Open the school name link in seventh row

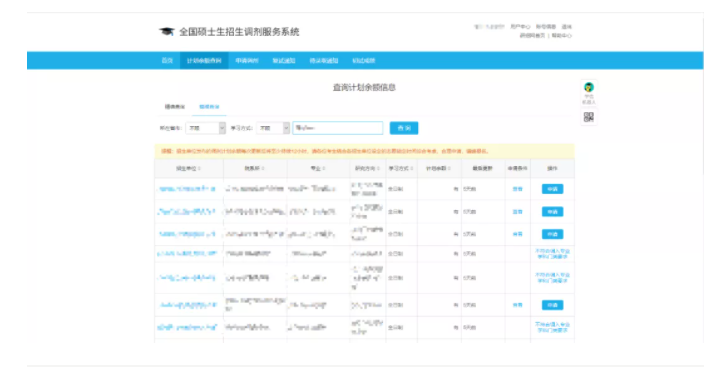click(187, 327)
